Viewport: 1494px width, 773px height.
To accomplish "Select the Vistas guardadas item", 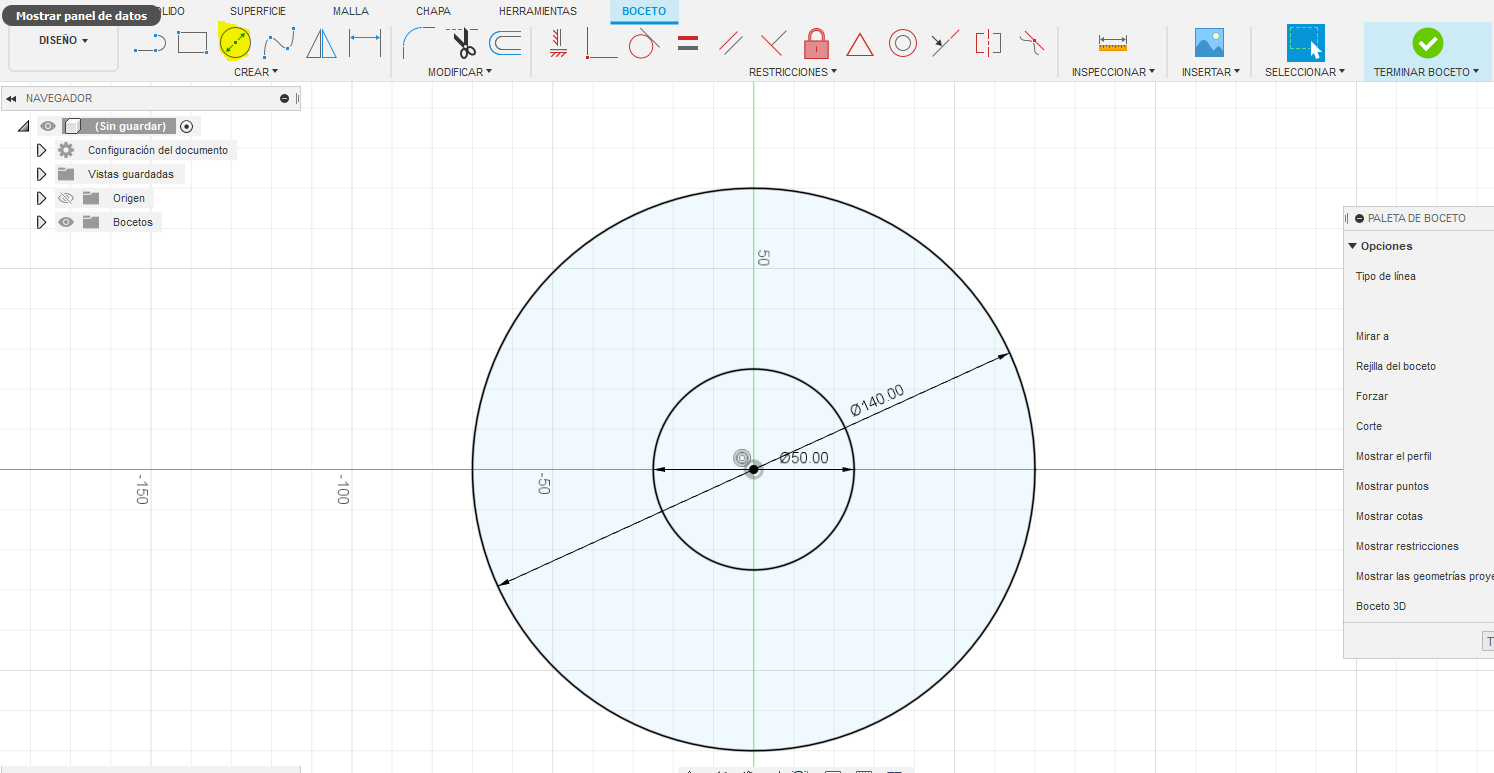I will 131,174.
